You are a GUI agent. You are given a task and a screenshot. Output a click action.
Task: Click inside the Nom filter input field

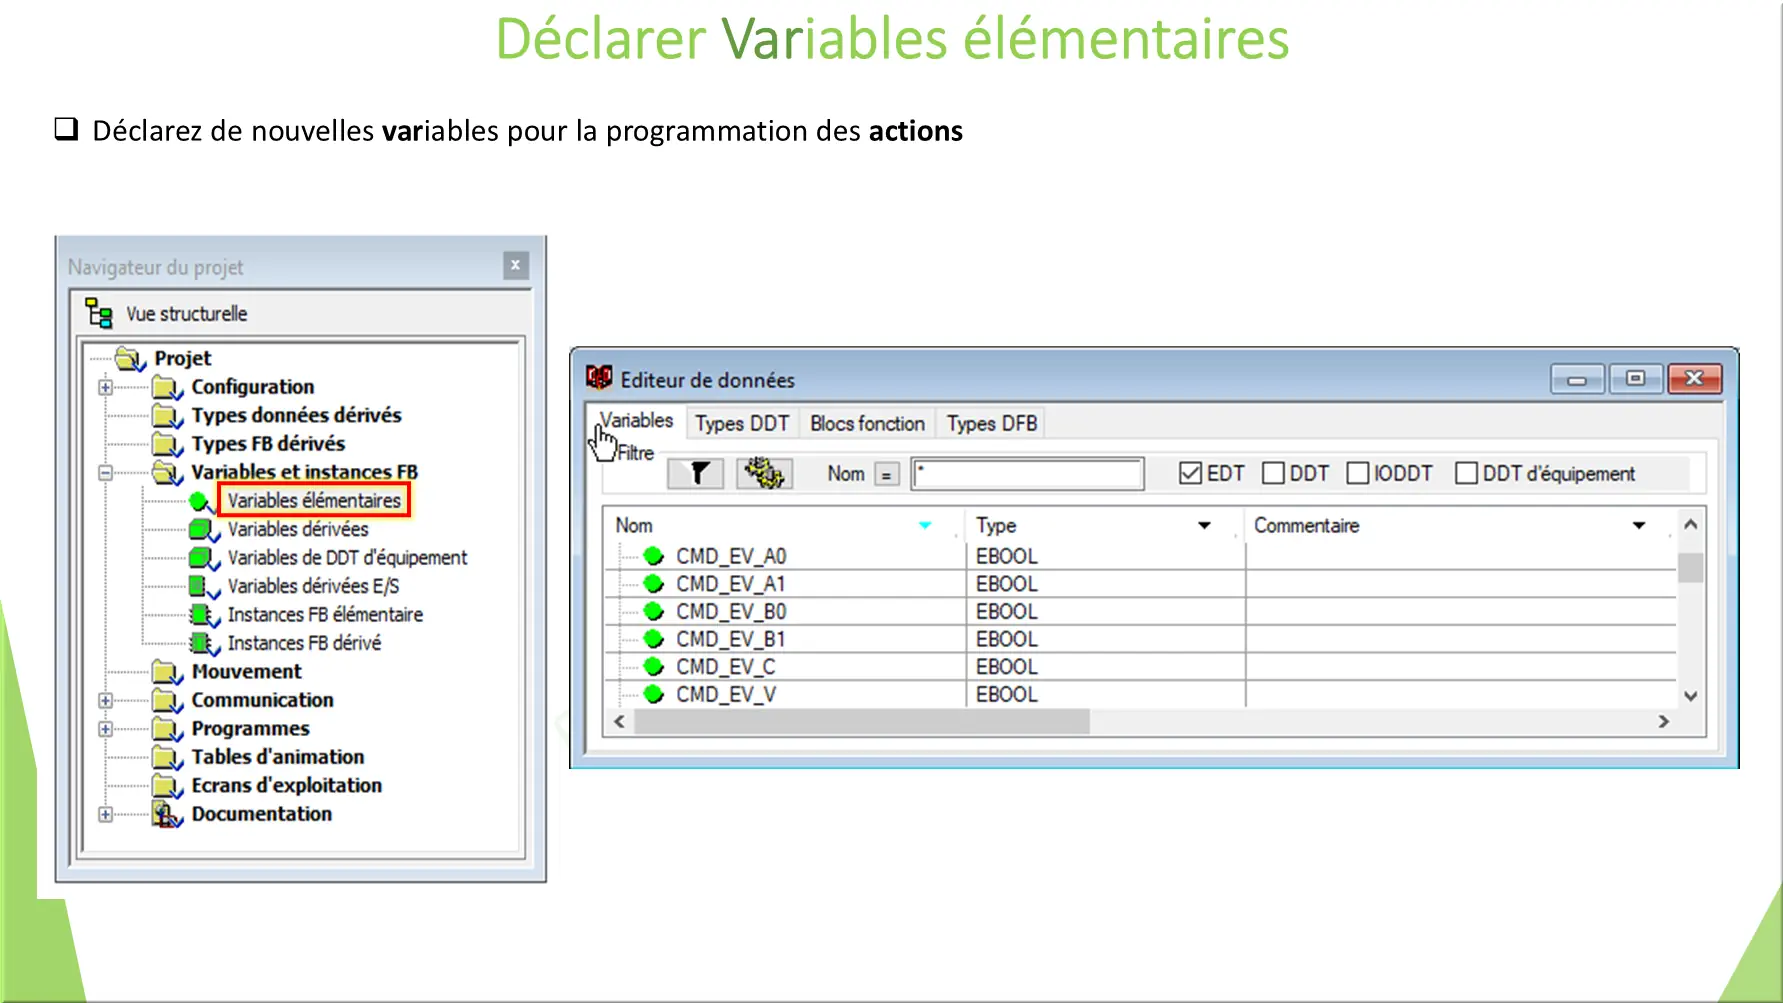(1027, 473)
